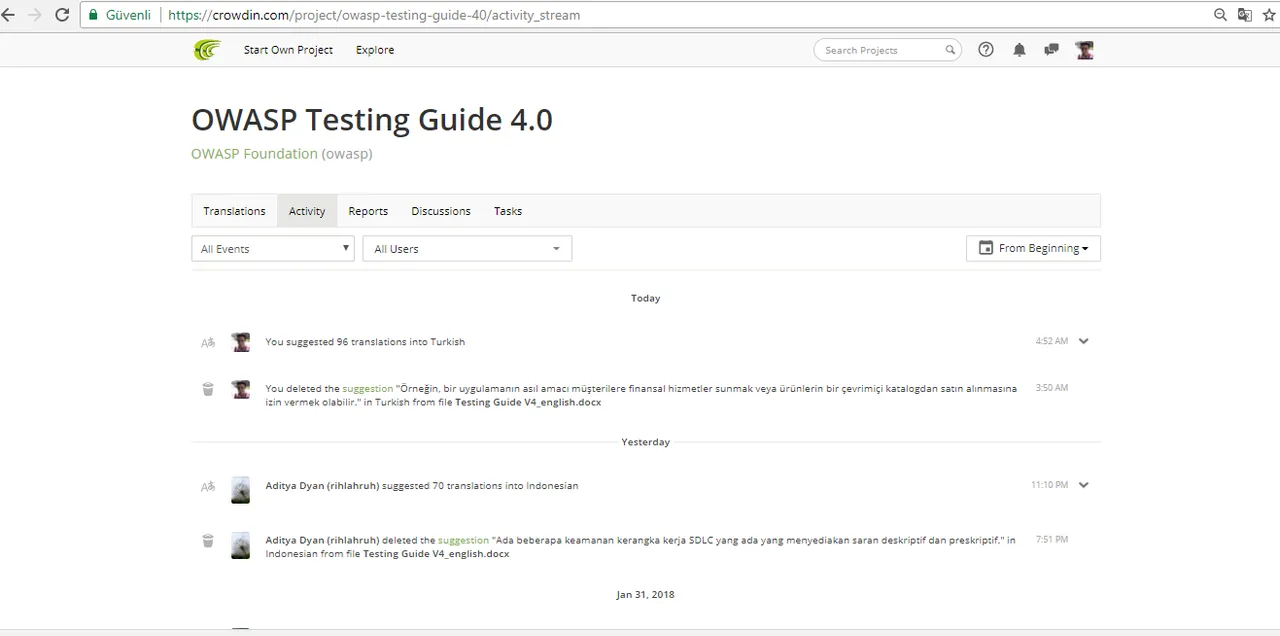Screen dimensions: 1280x636
Task: Click trash icon beside Turkish deleted suggestion
Action: [208, 389]
